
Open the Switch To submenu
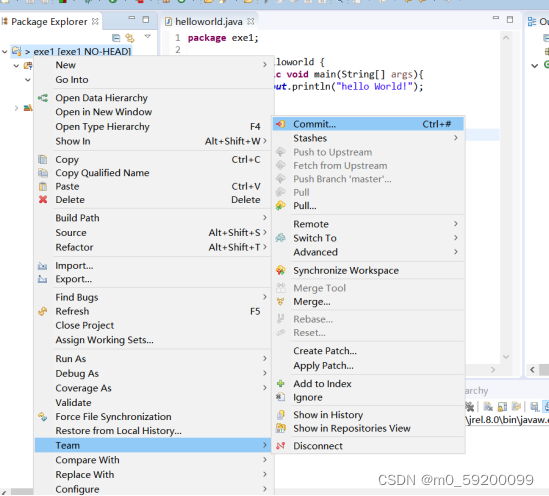coord(368,238)
